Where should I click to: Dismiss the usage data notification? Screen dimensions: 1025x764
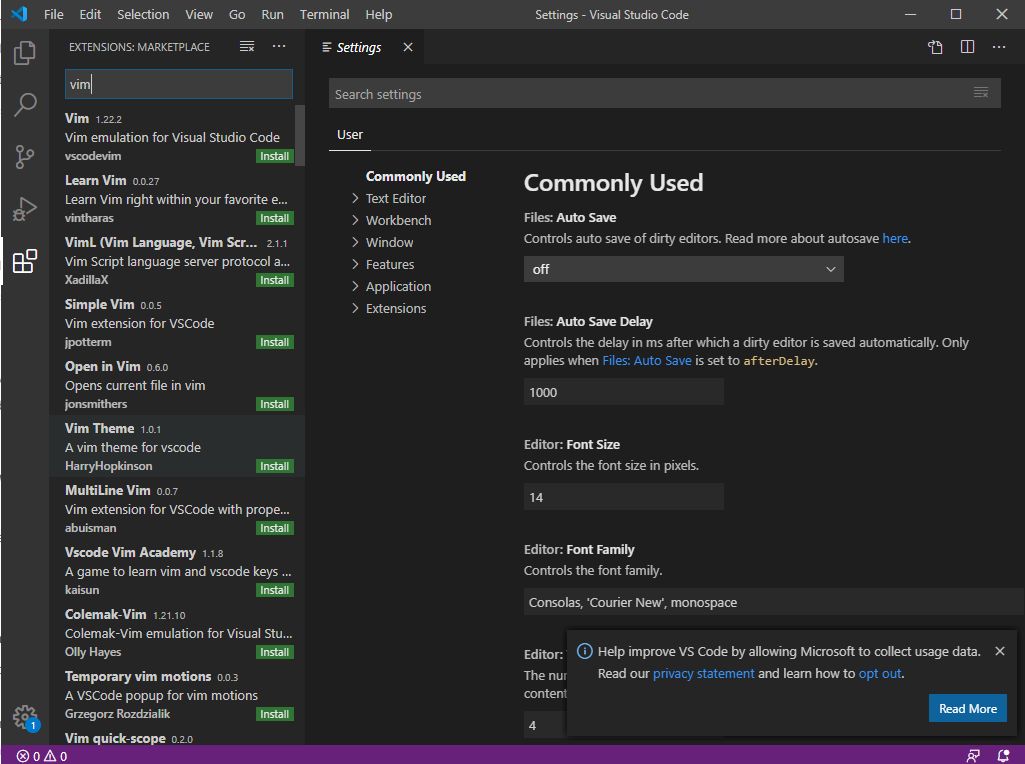point(1000,651)
